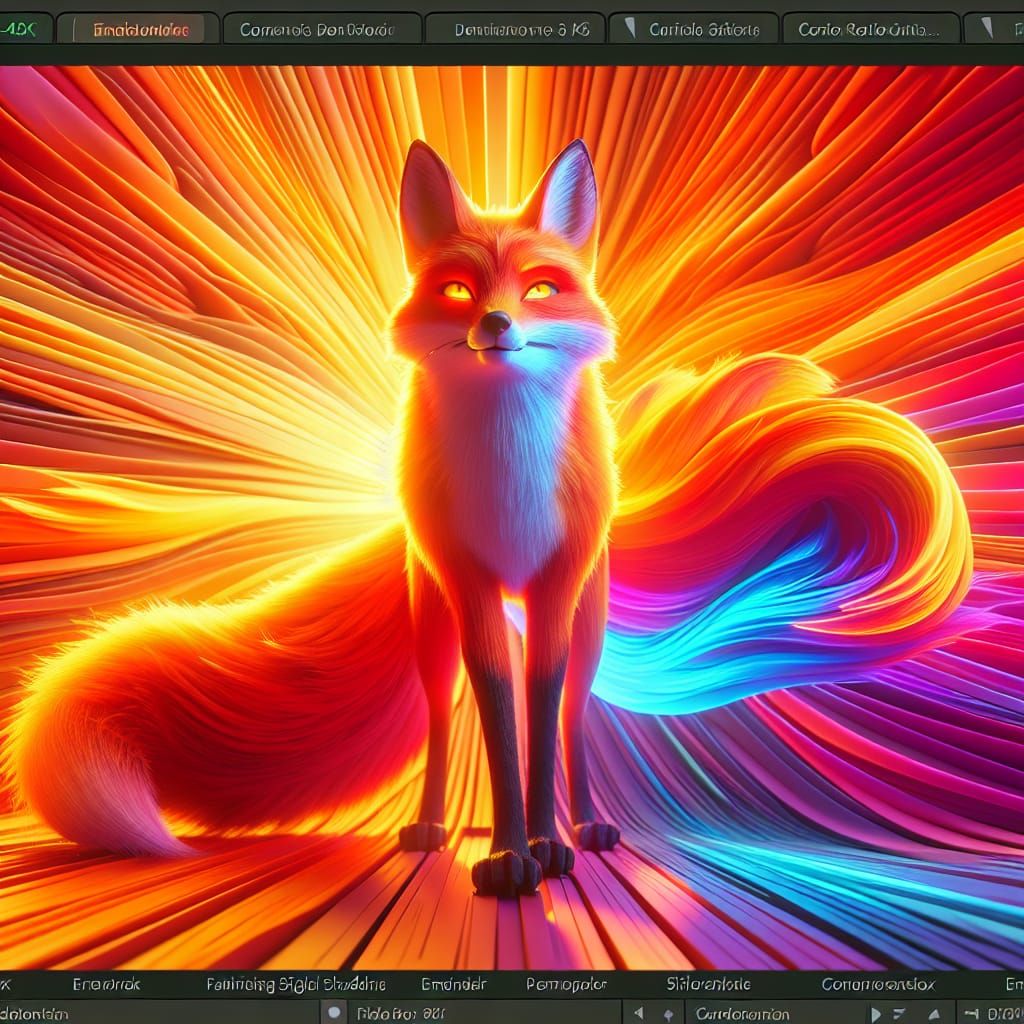The height and width of the screenshot is (1024, 1024).
Task: Click the play triangle in bottom-right transport area
Action: pos(875,1012)
